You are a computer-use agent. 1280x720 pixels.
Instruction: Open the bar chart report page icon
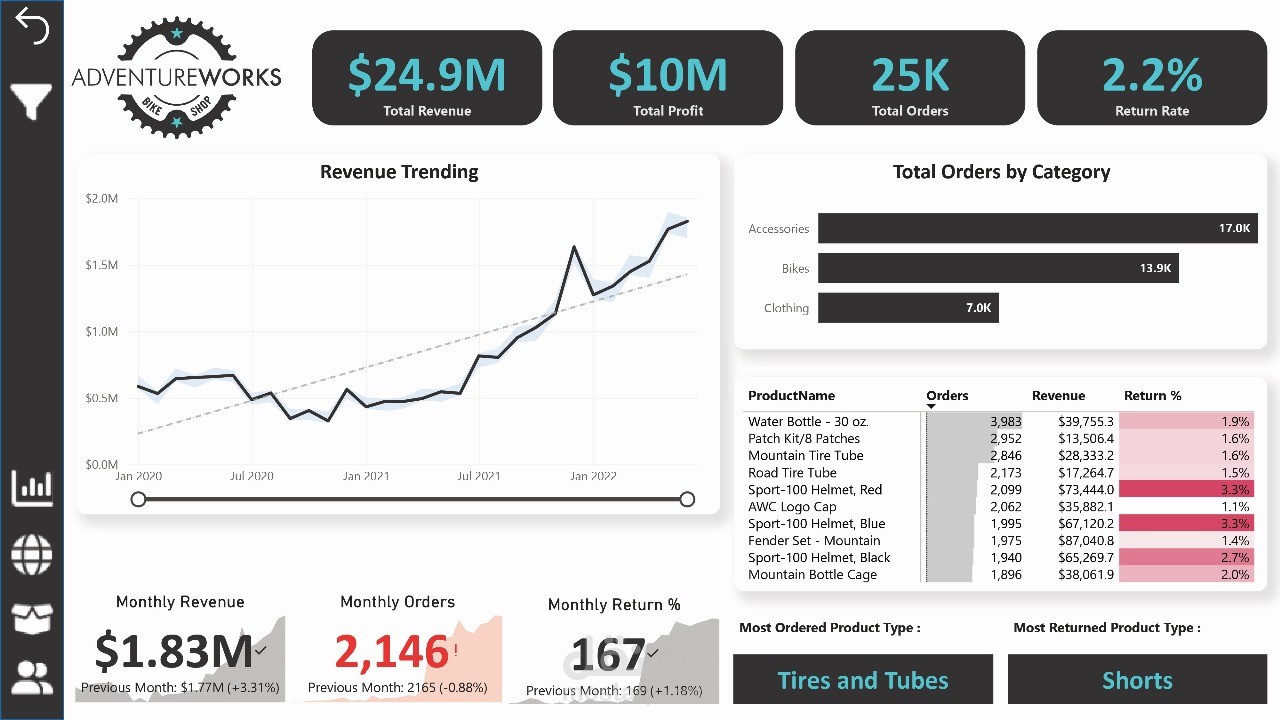32,487
